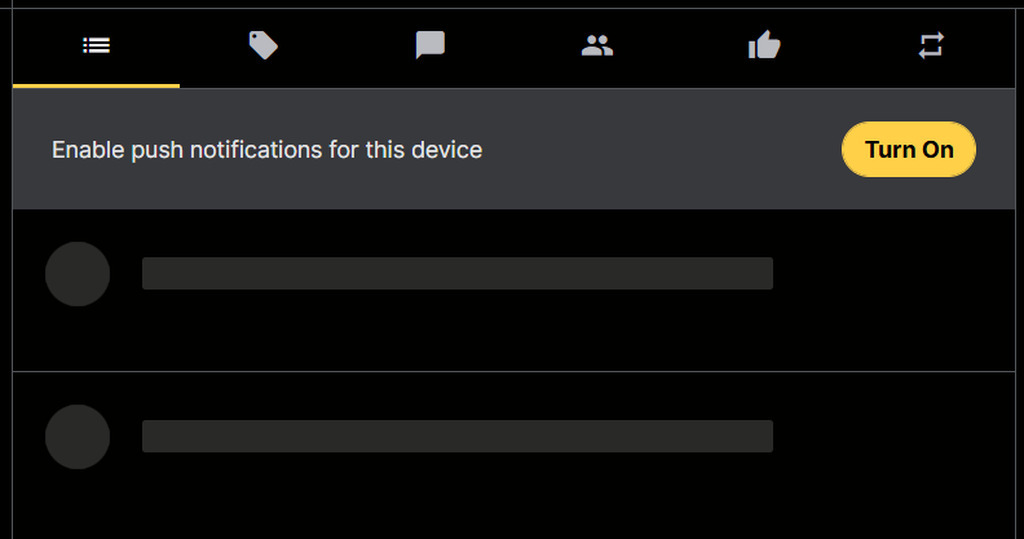Open the all notifications list tab
The height and width of the screenshot is (539, 1024).
(96, 46)
